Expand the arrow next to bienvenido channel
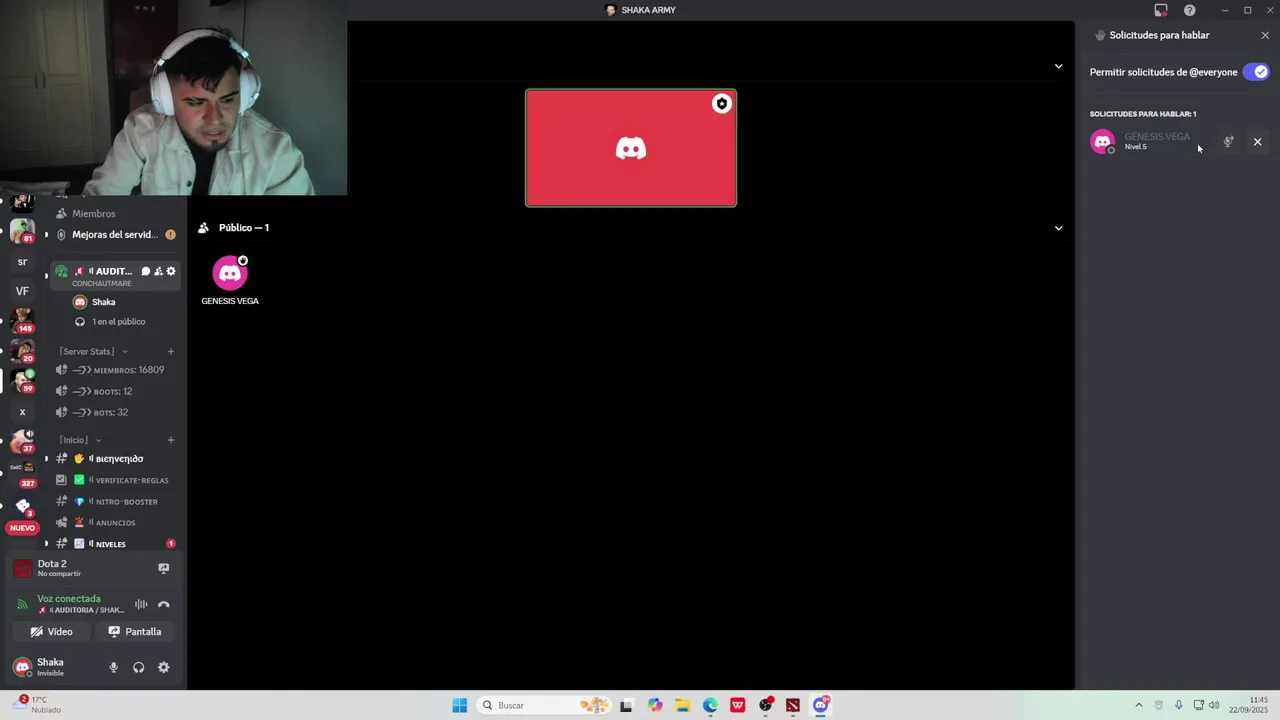Viewport: 1280px width, 720px height. [45, 459]
